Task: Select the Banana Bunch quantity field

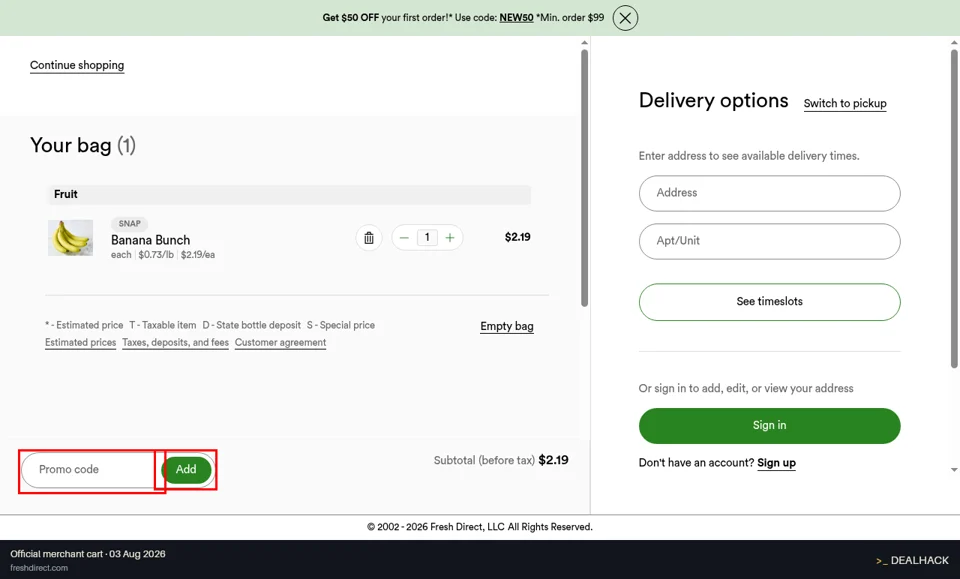Action: 427,237
